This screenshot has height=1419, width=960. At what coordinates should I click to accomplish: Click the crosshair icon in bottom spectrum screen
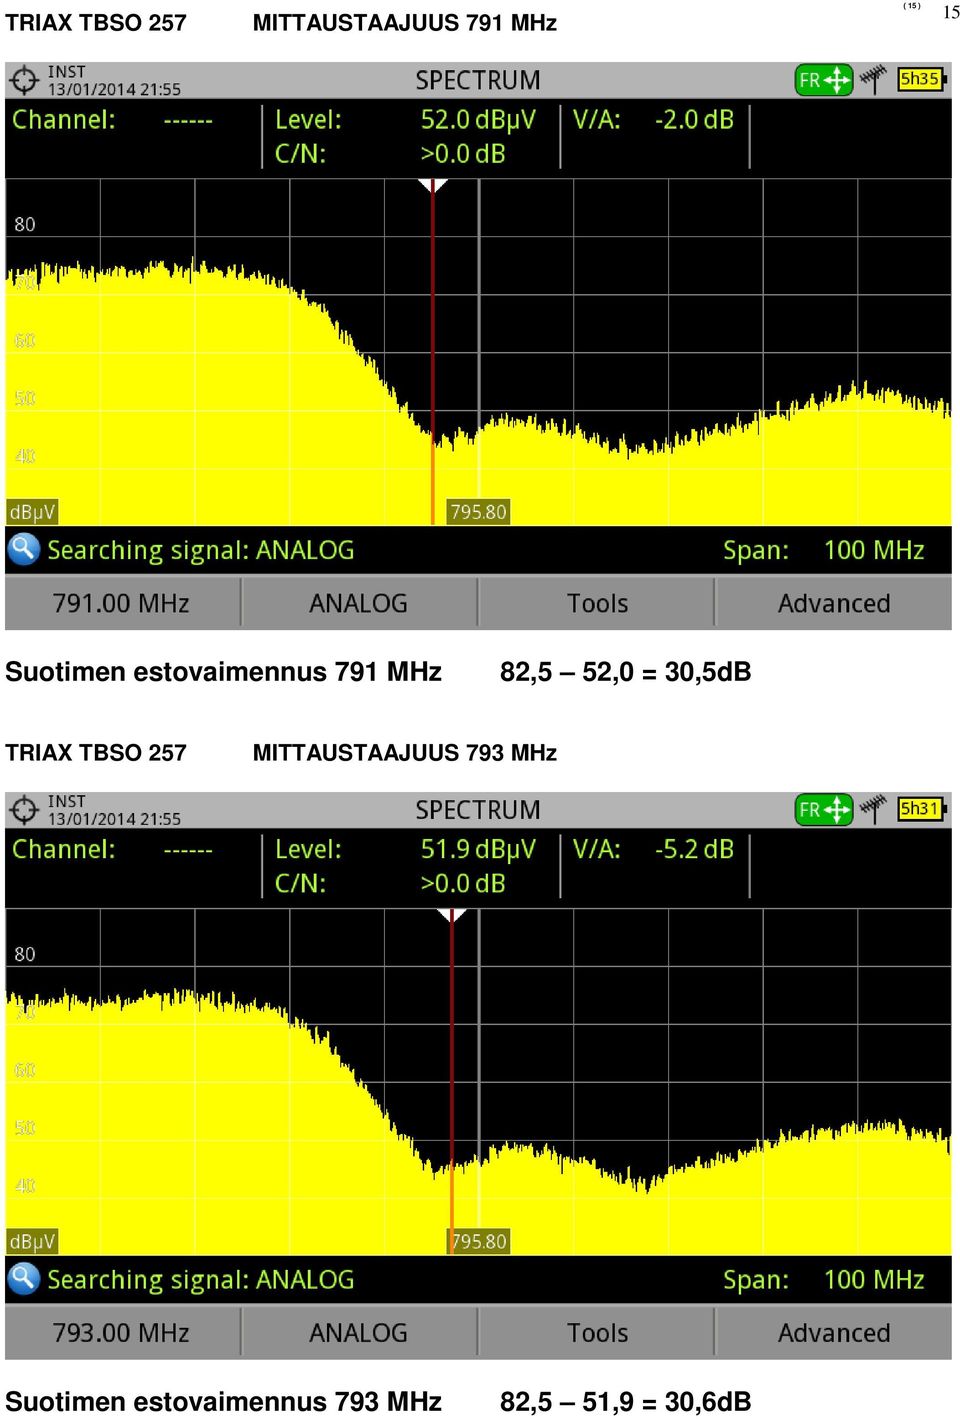point(24,810)
